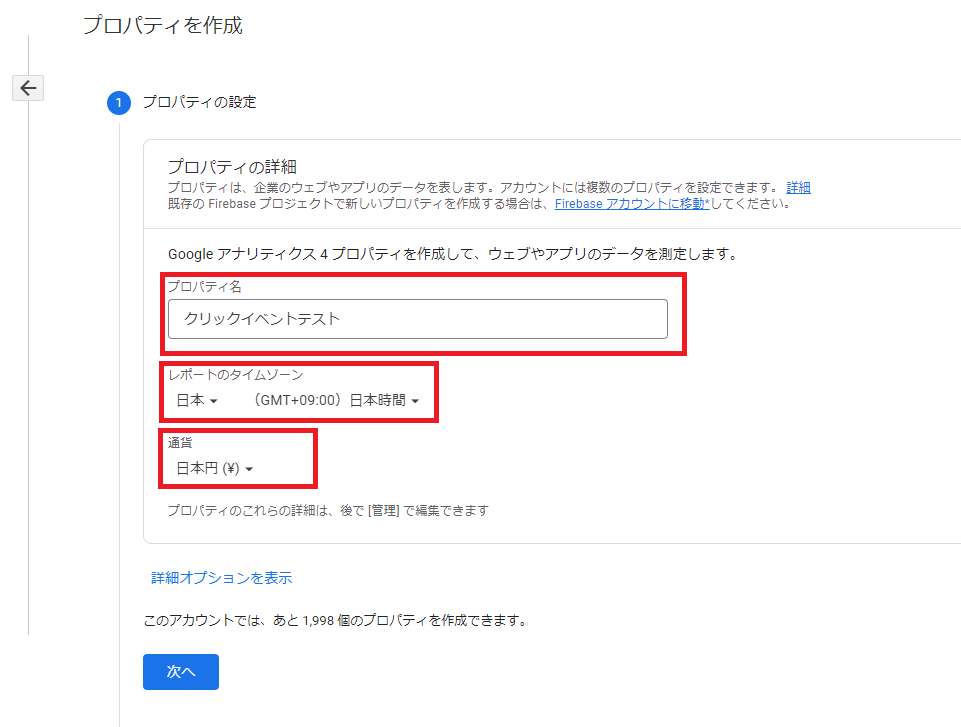Click the blue 次へ button
Viewport: 961px width, 727px height.
pyautogui.click(x=181, y=672)
